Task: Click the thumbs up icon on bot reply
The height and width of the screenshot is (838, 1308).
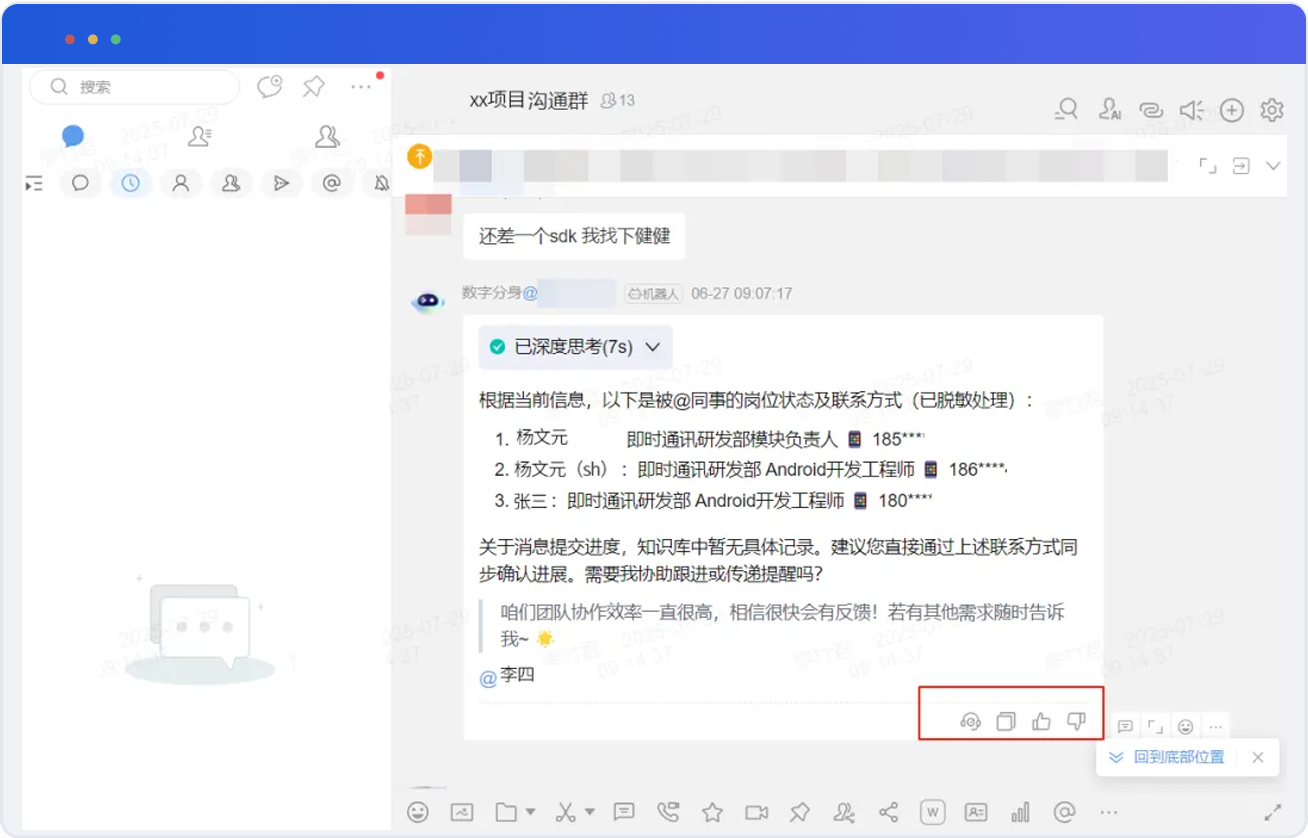Action: point(1041,721)
